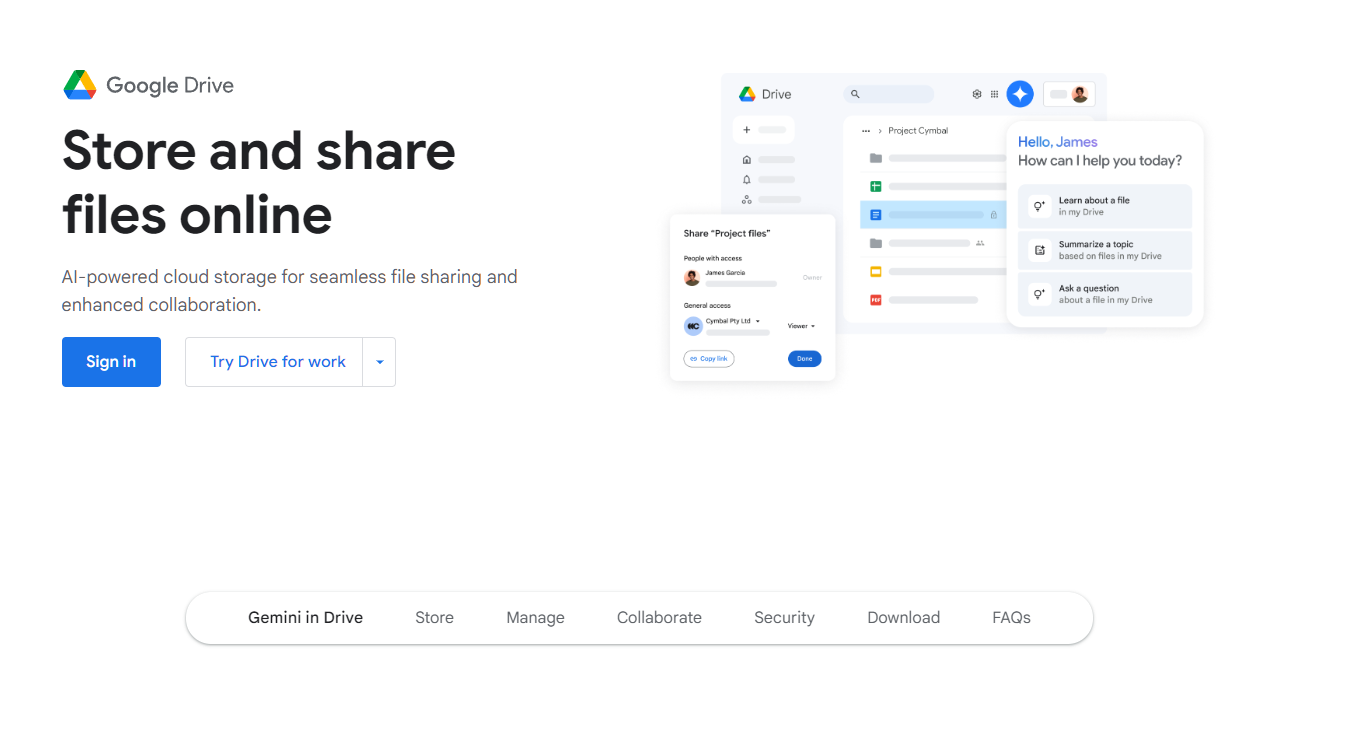The image size is (1349, 742).
Task: Click the yellow Google Slides file icon
Action: click(875, 271)
